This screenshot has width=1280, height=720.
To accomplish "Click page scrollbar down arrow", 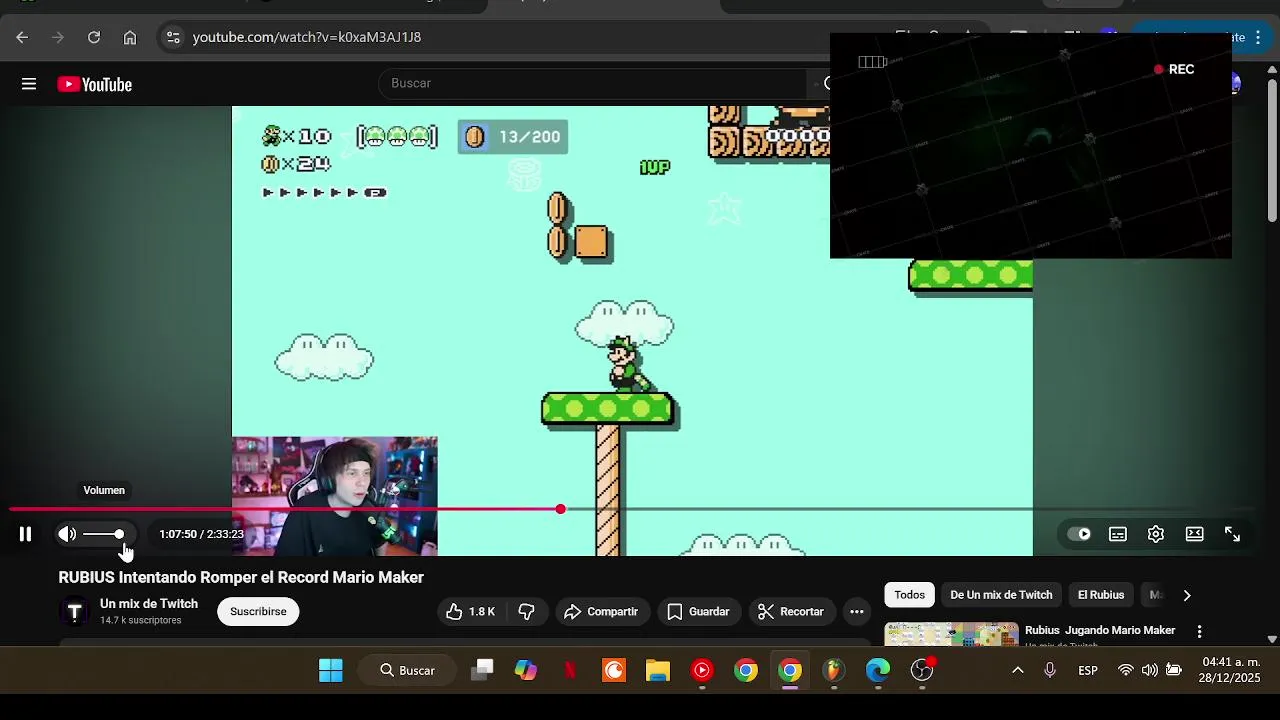I will tap(1272, 639).
